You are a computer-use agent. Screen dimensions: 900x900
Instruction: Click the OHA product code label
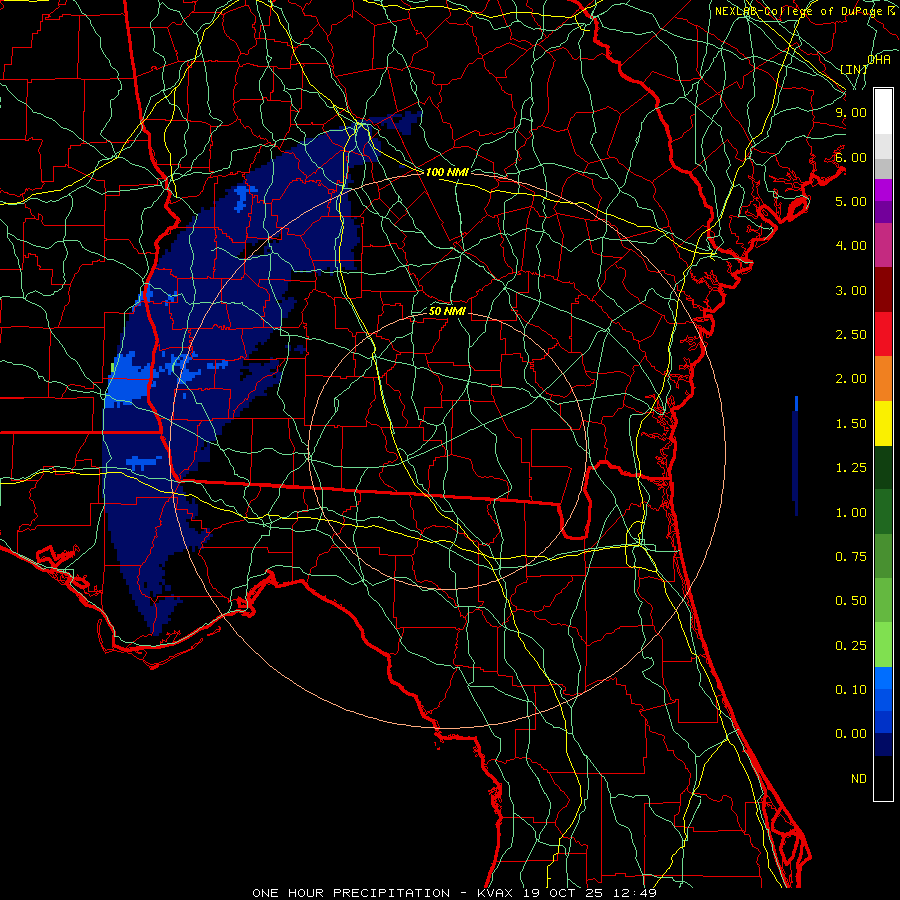879,60
